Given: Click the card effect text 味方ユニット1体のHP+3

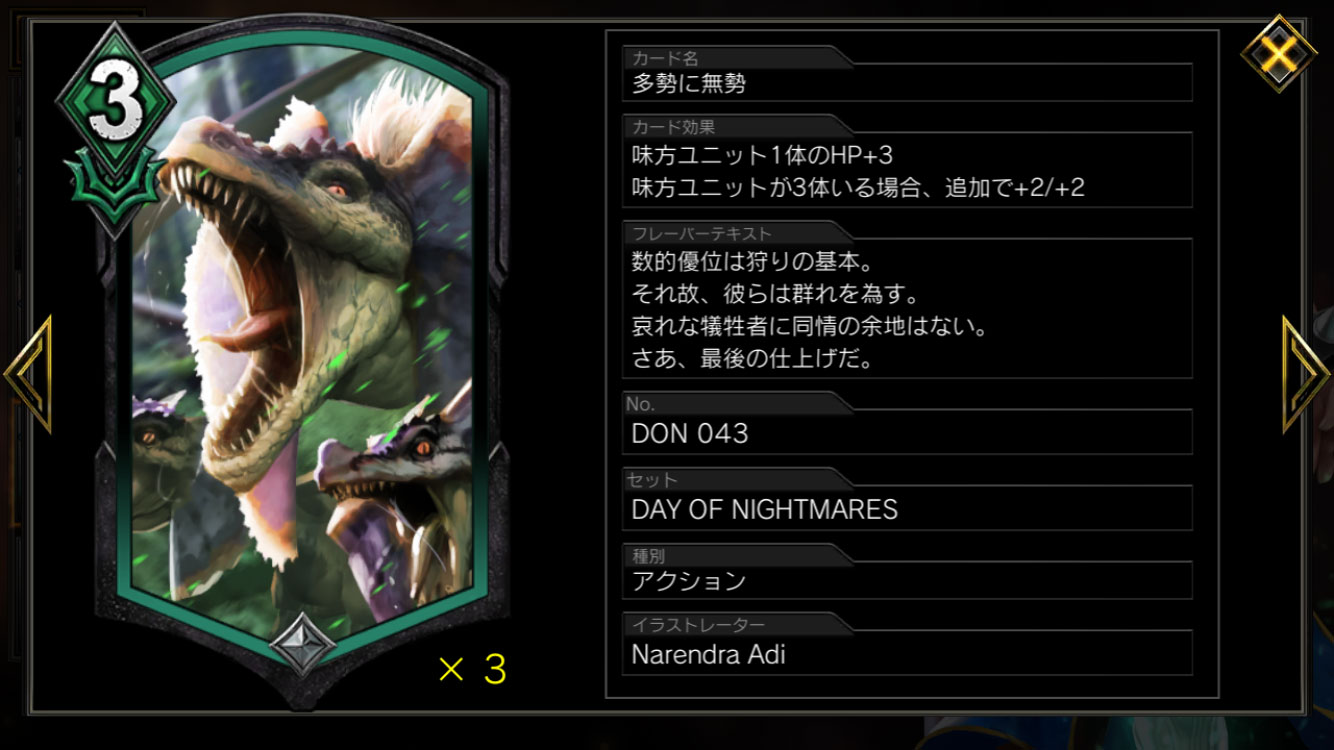Looking at the screenshot, I should [x=762, y=155].
